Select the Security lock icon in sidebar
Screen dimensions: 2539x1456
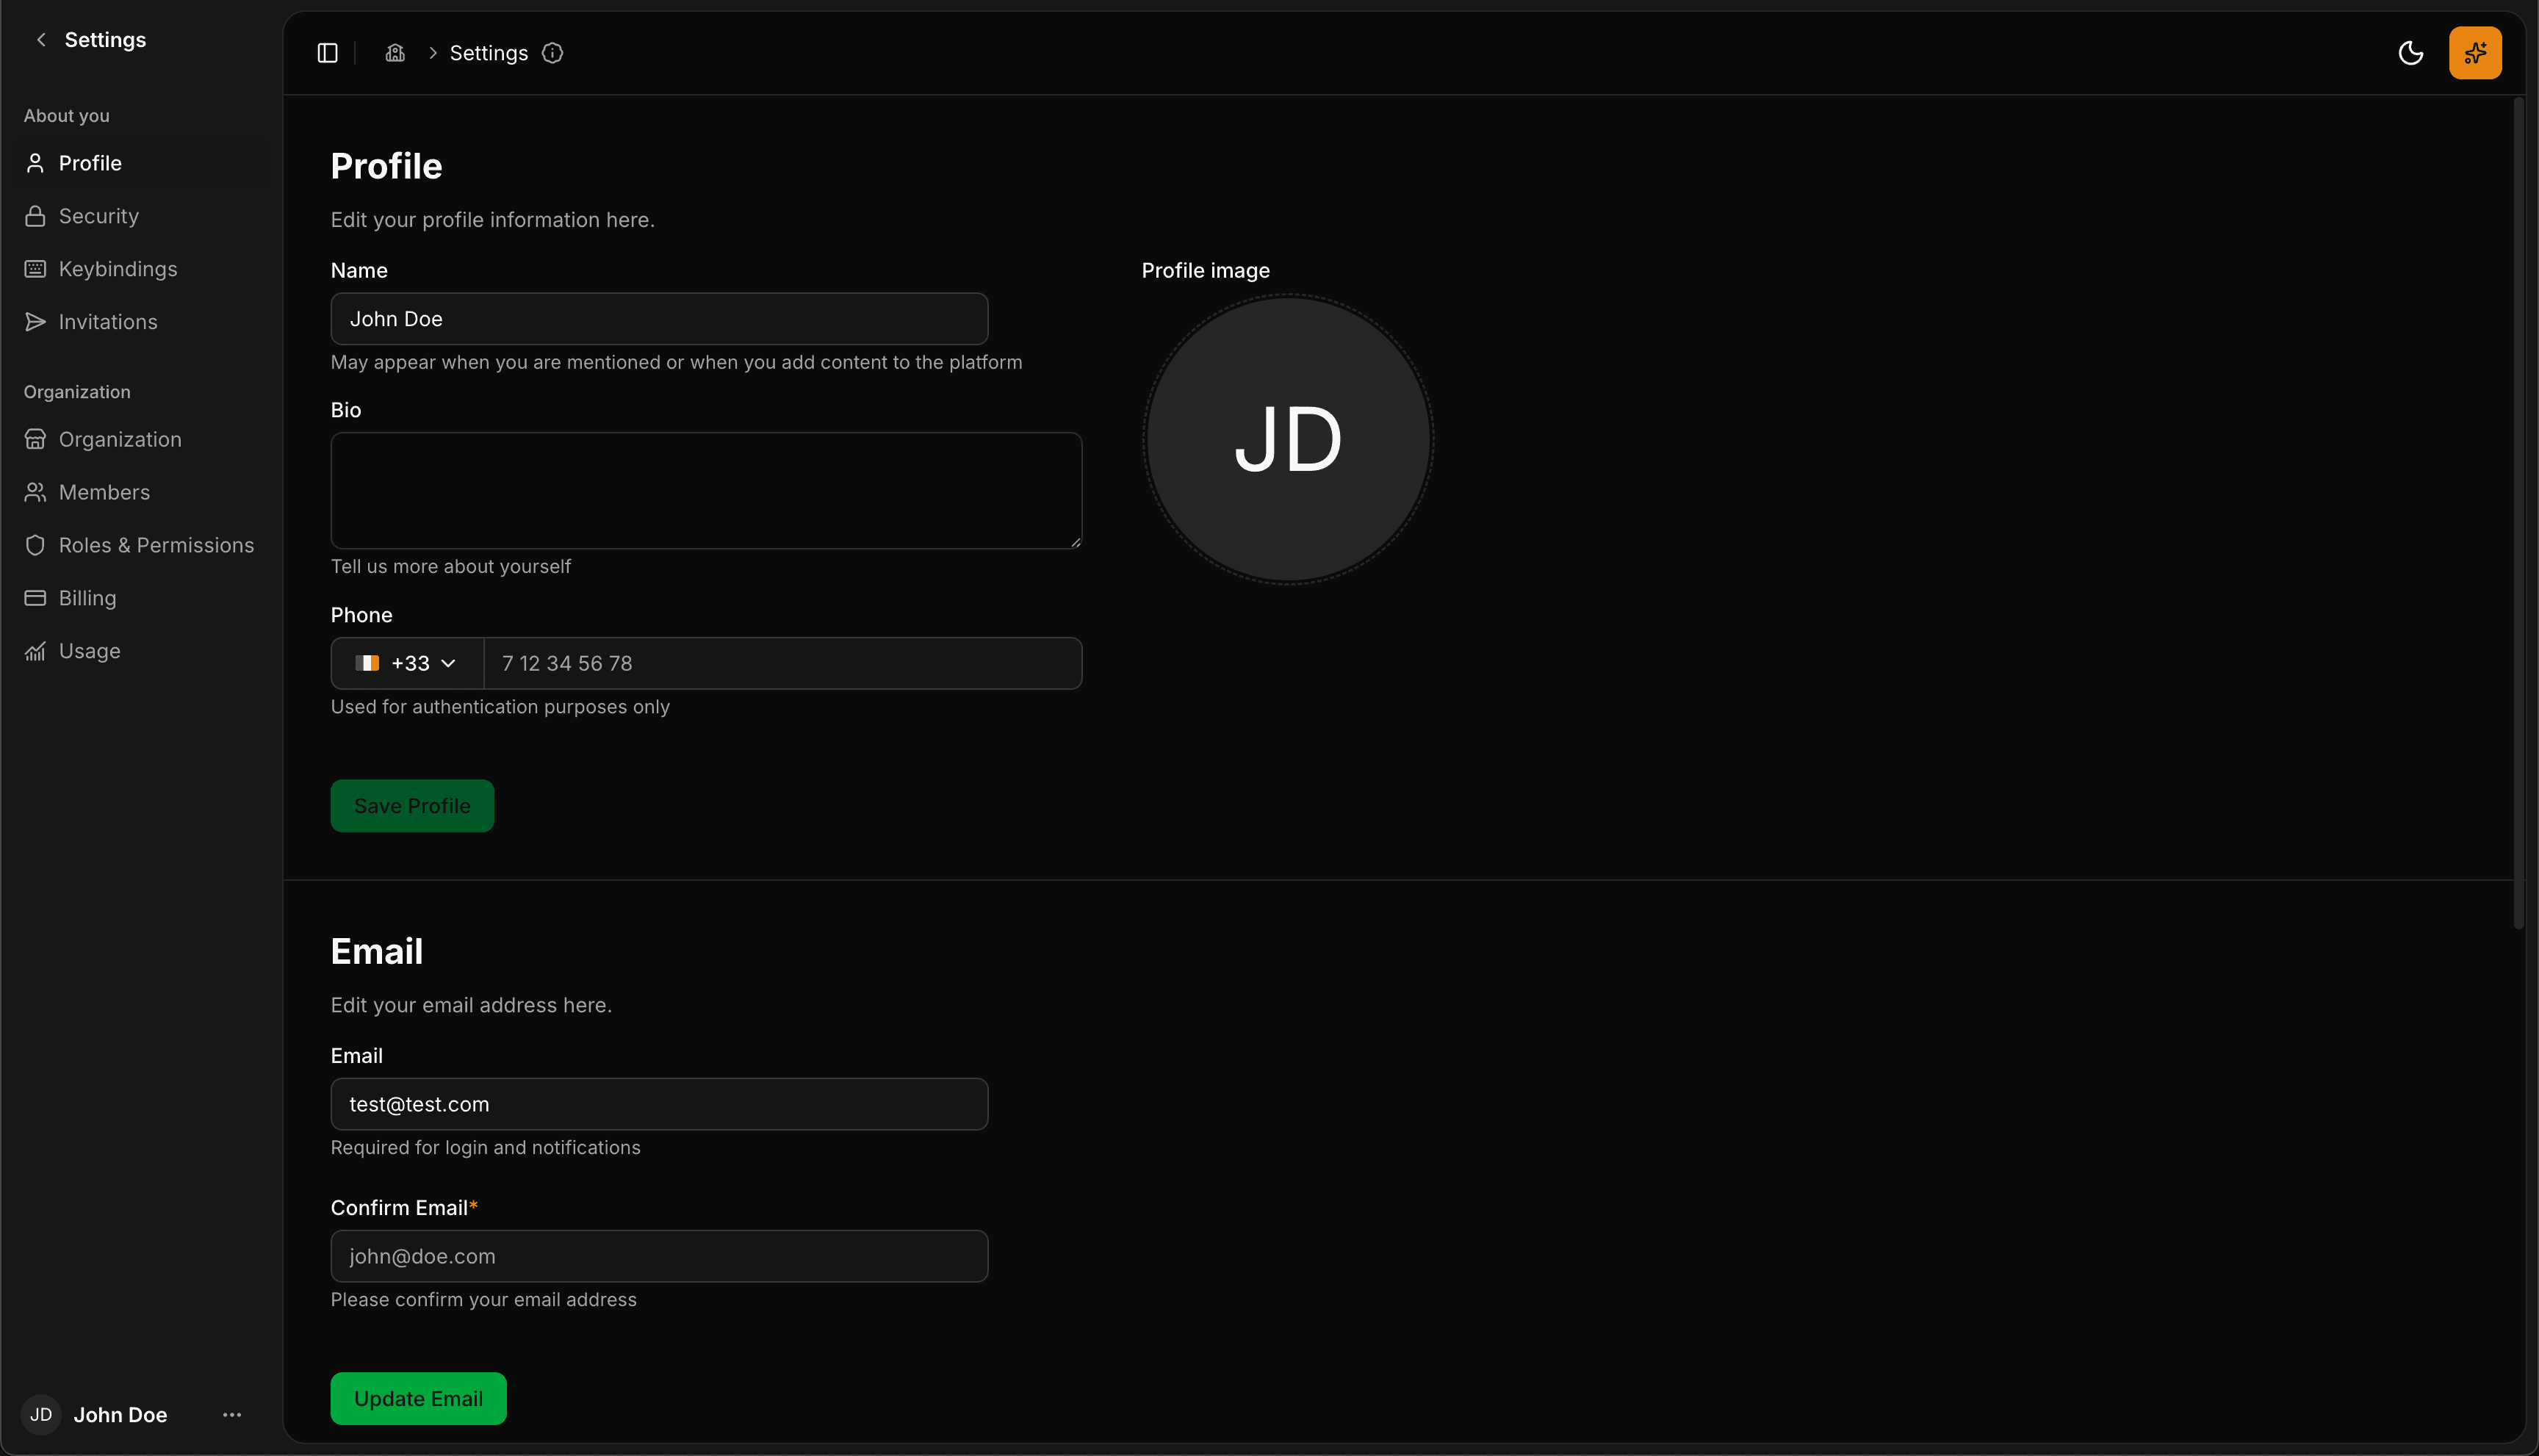36,216
